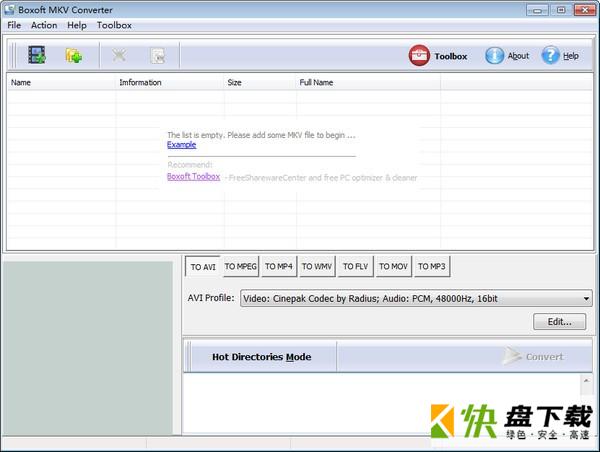The width and height of the screenshot is (600, 452).
Task: Click the log panel scroll up arrow
Action: (x=586, y=381)
